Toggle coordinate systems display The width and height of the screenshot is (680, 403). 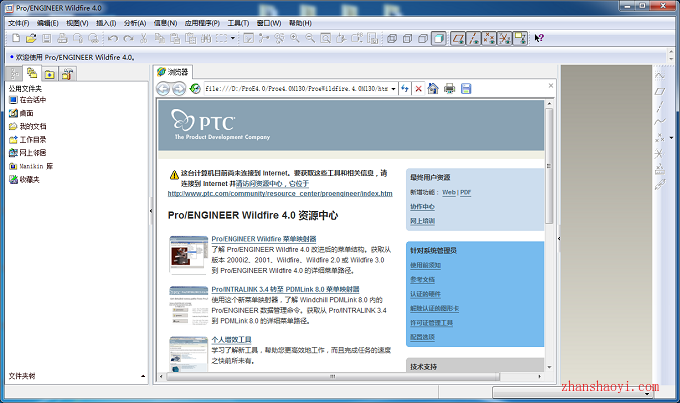tap(504, 38)
